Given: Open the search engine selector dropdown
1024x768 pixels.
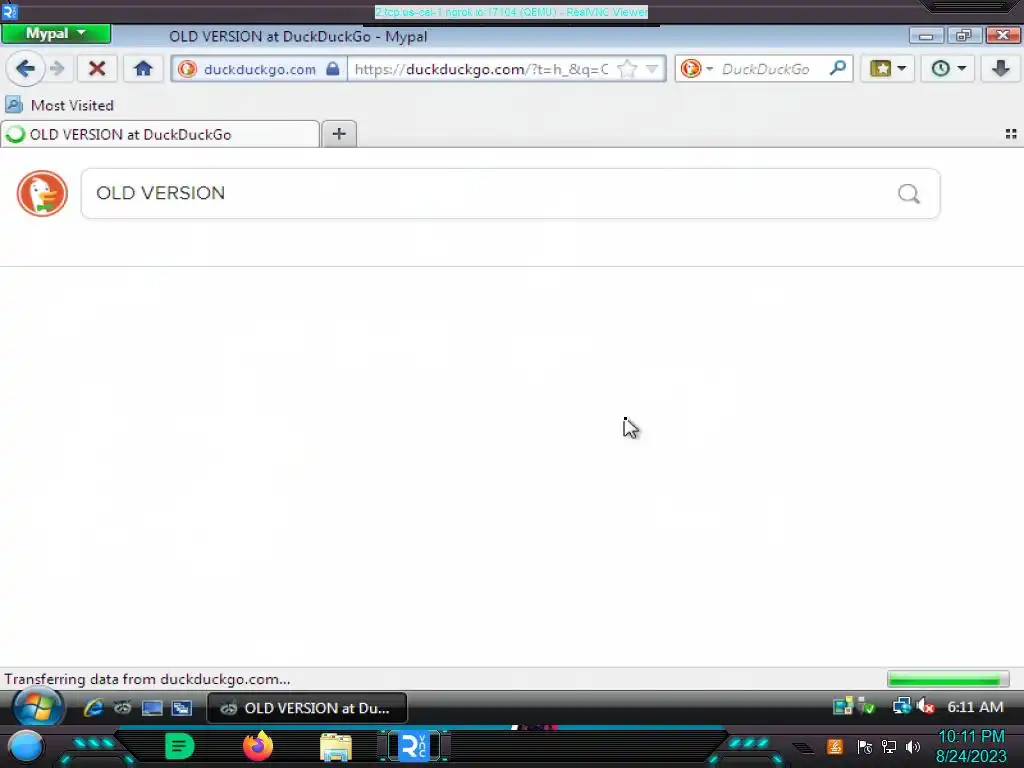Looking at the screenshot, I should (x=696, y=69).
